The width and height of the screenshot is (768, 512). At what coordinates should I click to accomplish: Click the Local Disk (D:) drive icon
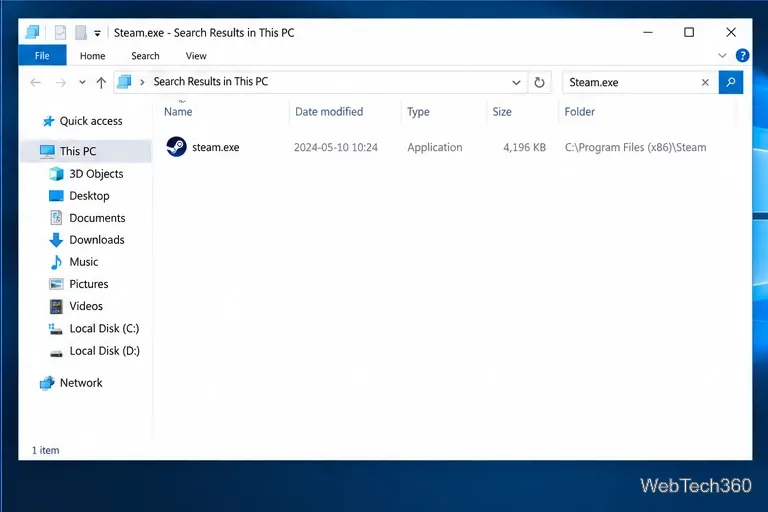[56, 353]
